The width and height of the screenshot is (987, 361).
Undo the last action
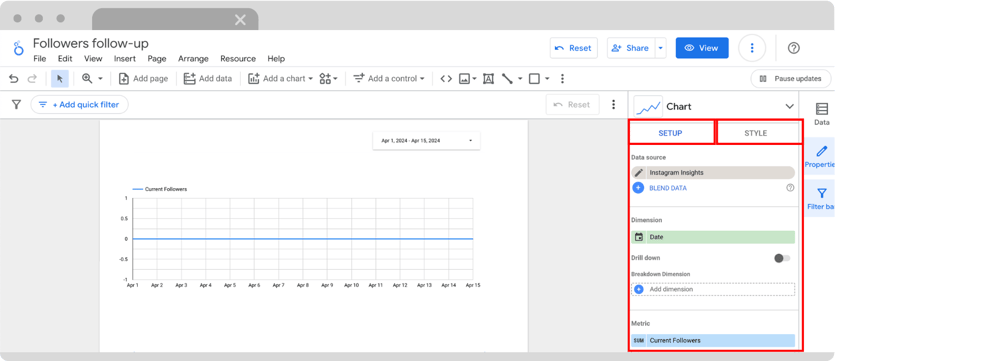(13, 79)
